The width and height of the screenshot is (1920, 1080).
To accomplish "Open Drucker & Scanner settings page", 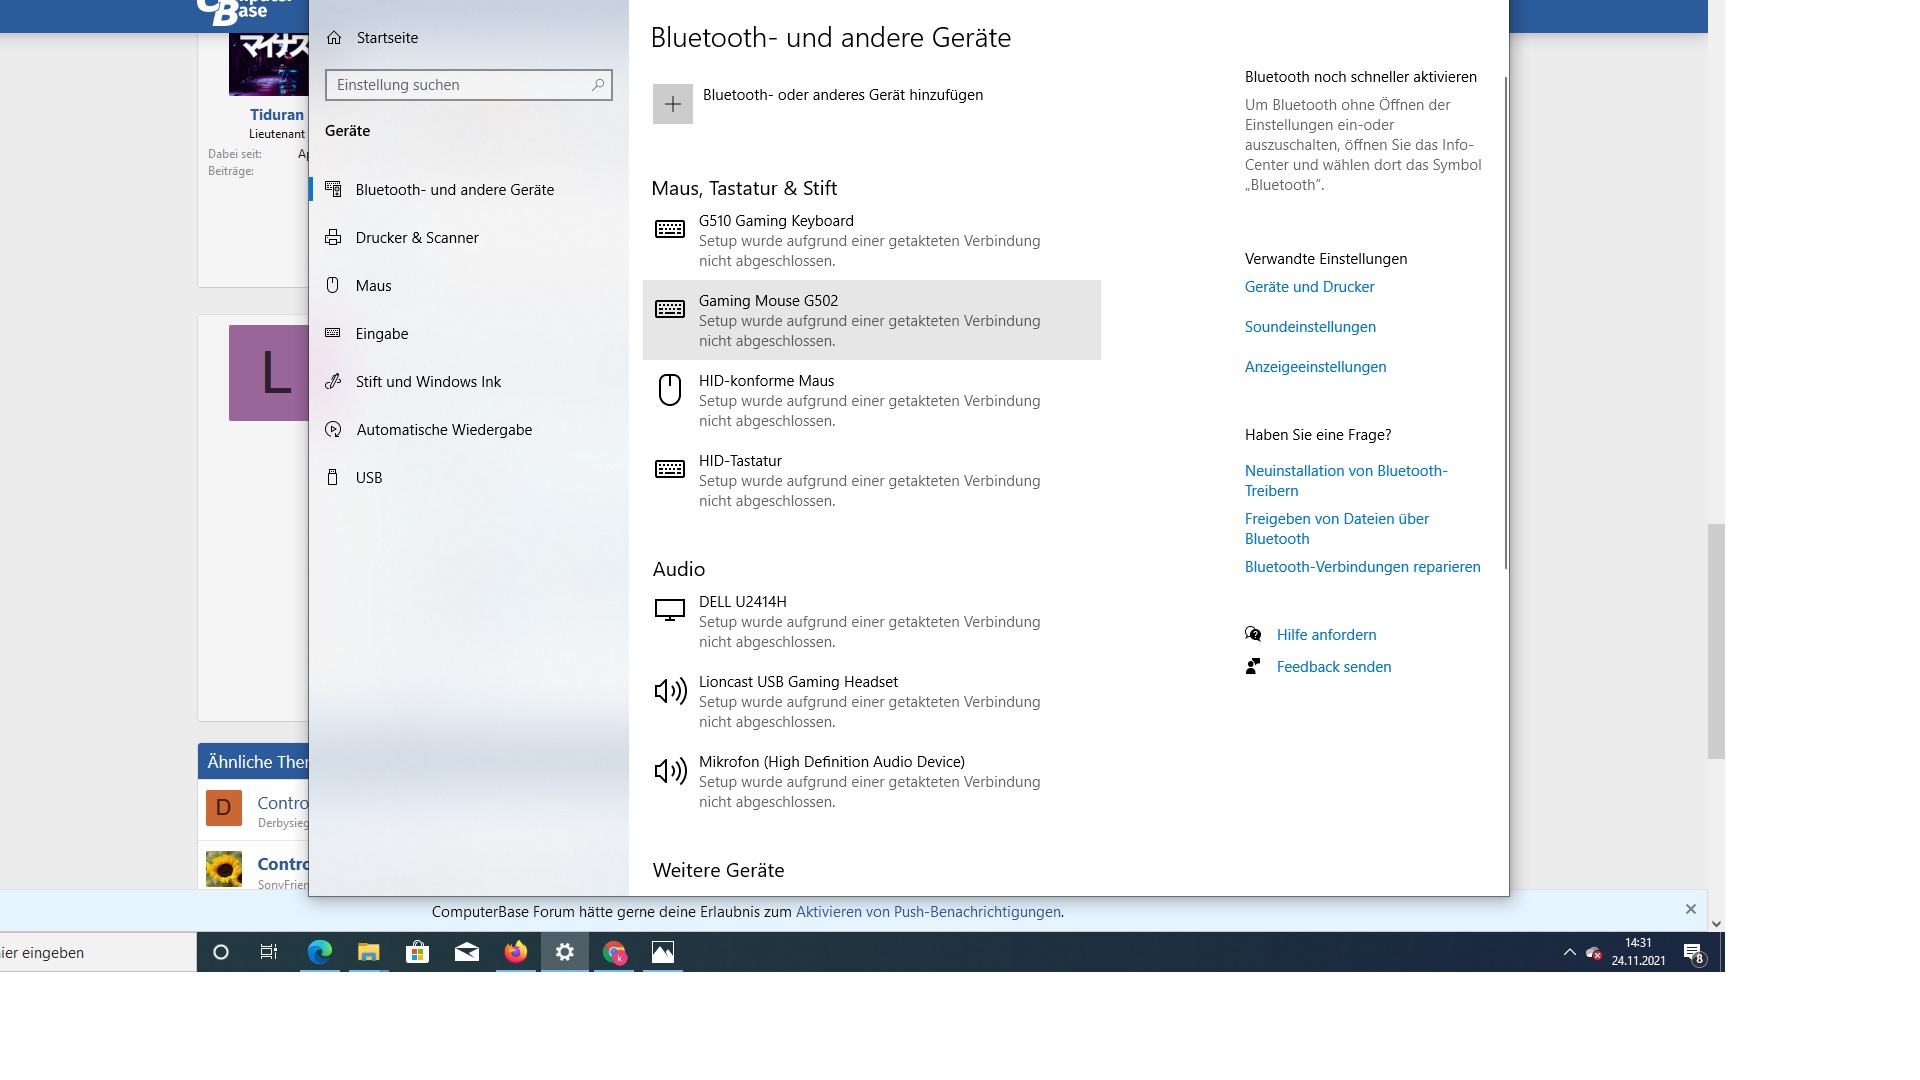I will tap(417, 238).
